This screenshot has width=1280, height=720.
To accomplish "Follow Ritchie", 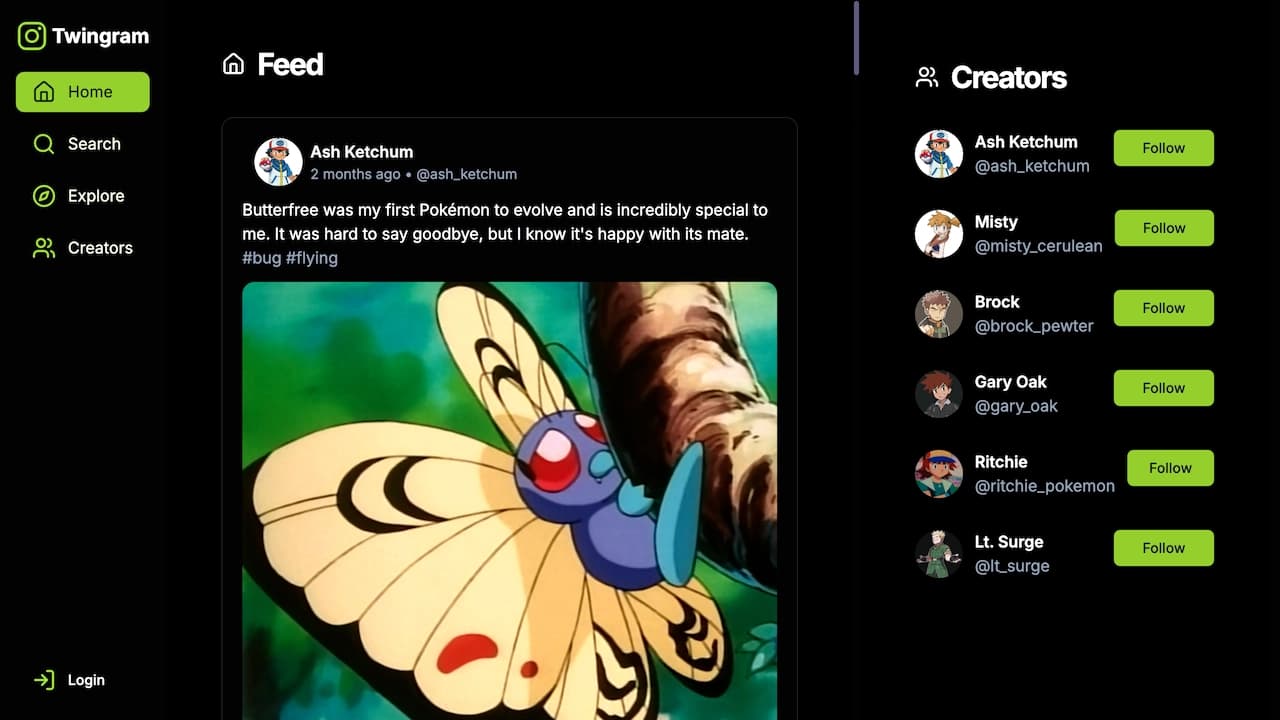I will coord(1170,468).
